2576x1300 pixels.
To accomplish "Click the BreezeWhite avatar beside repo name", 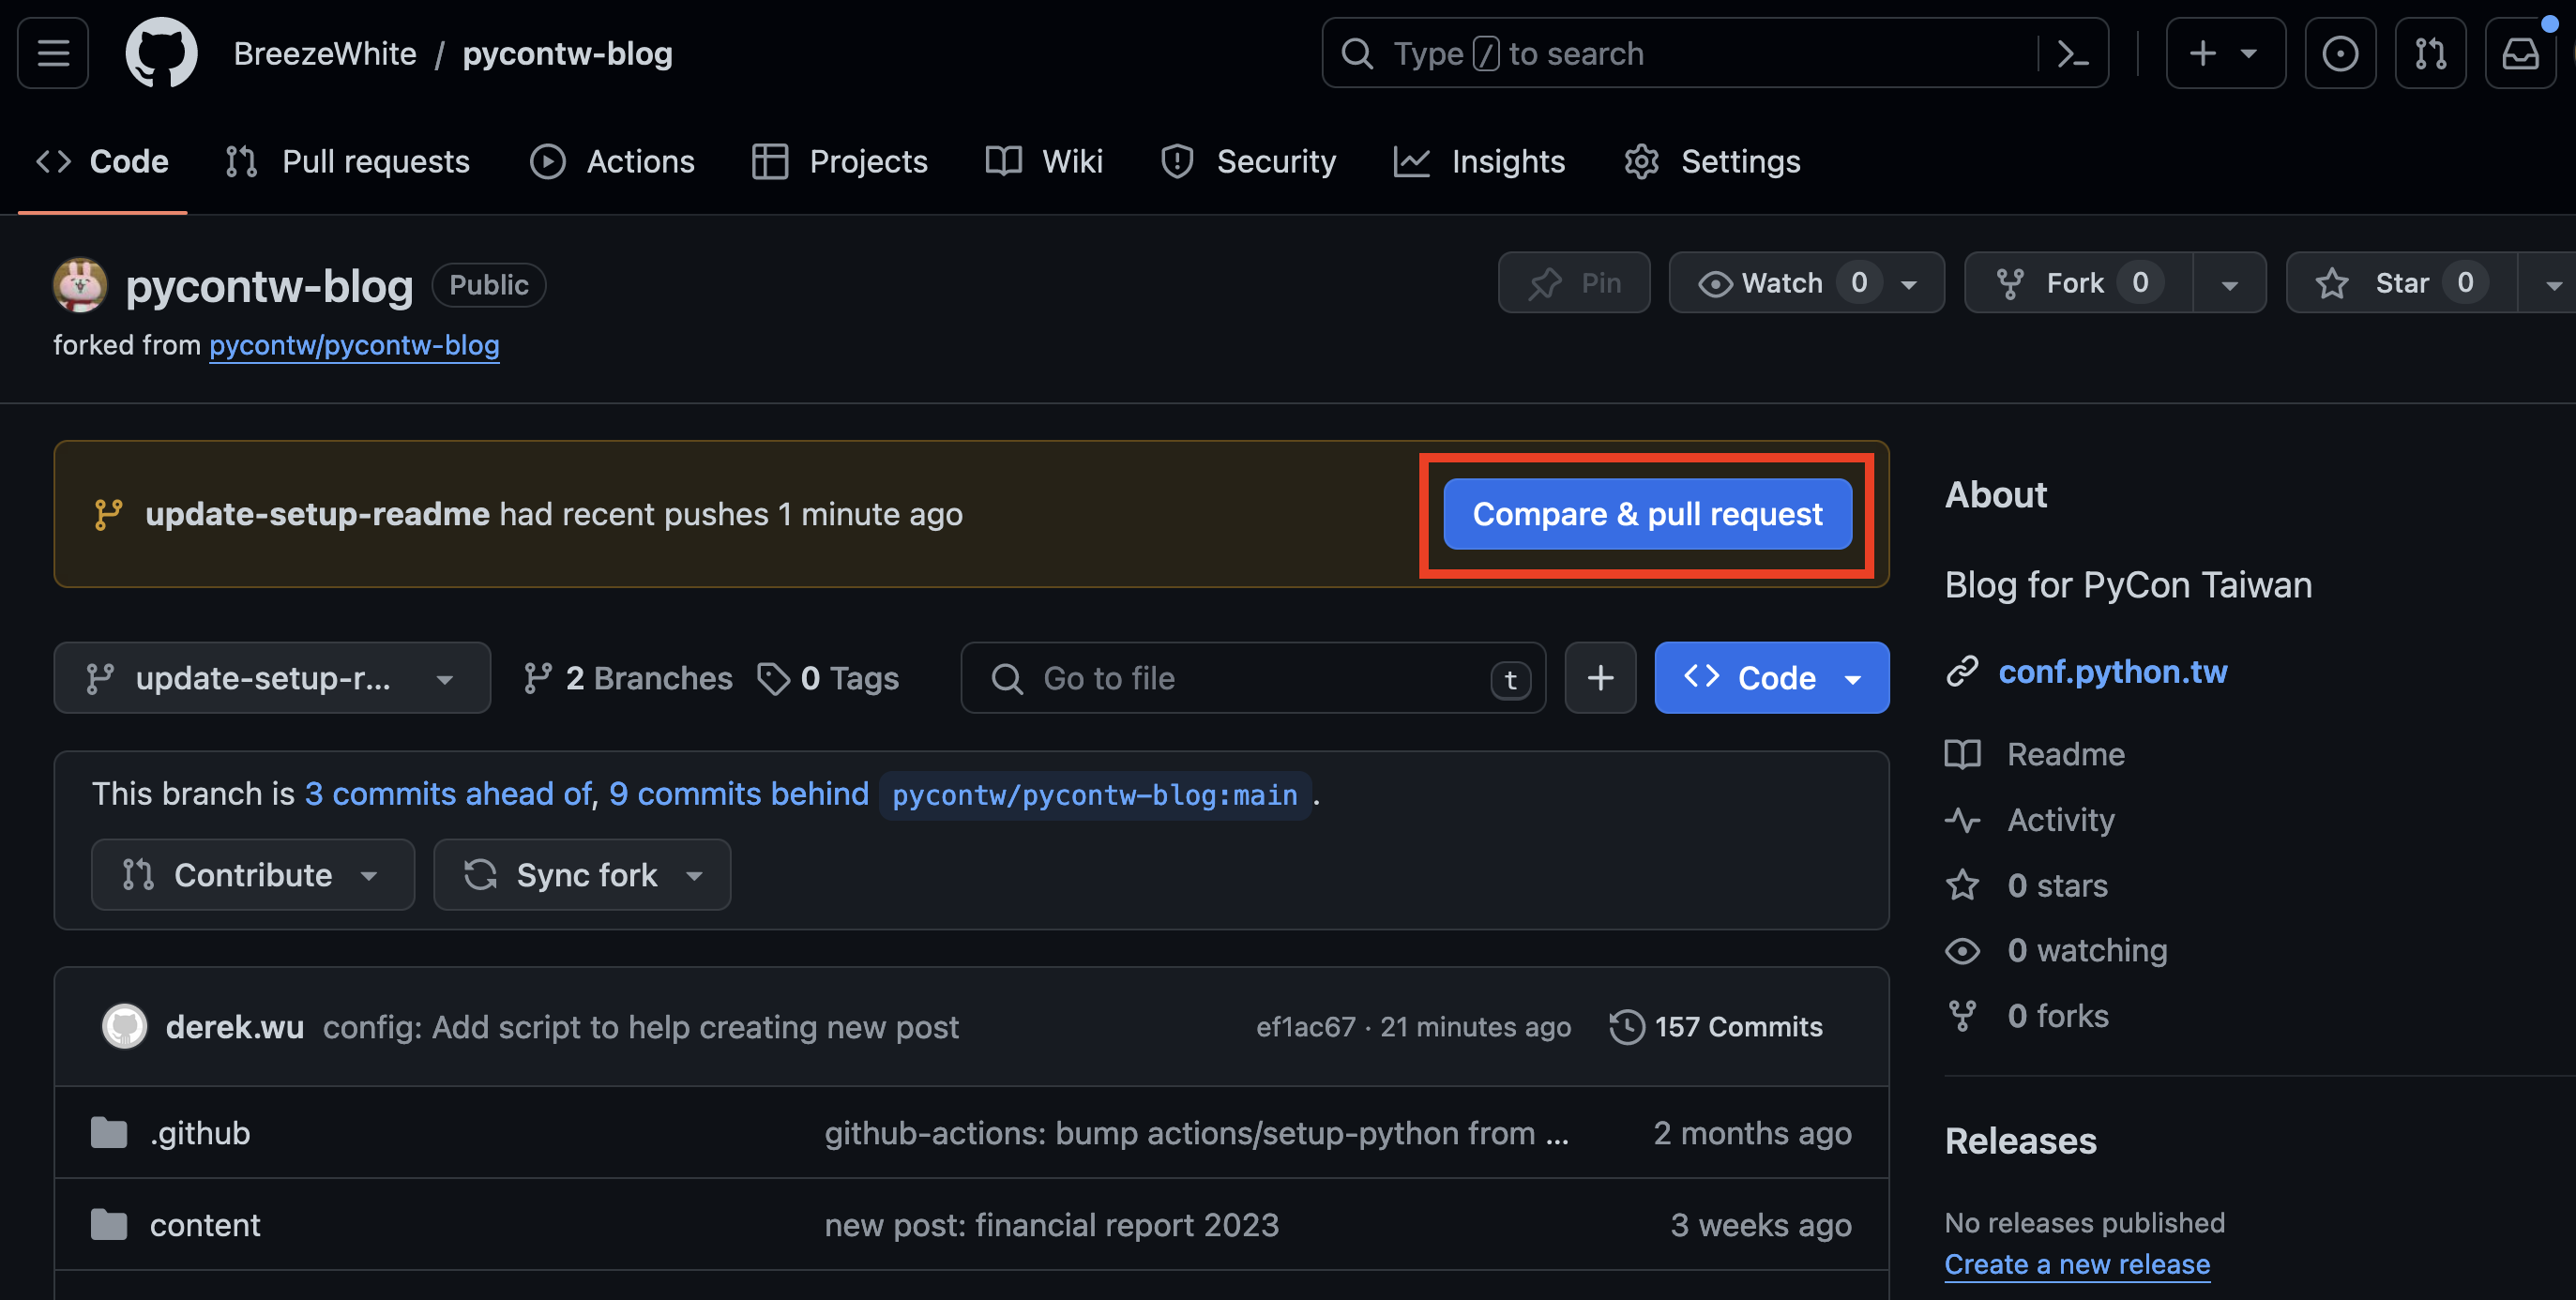I will (80, 285).
